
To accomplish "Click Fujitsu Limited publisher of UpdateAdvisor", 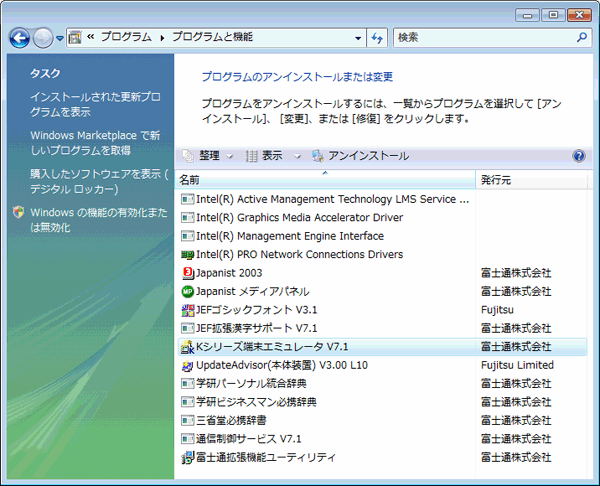I will pyautogui.click(x=517, y=365).
